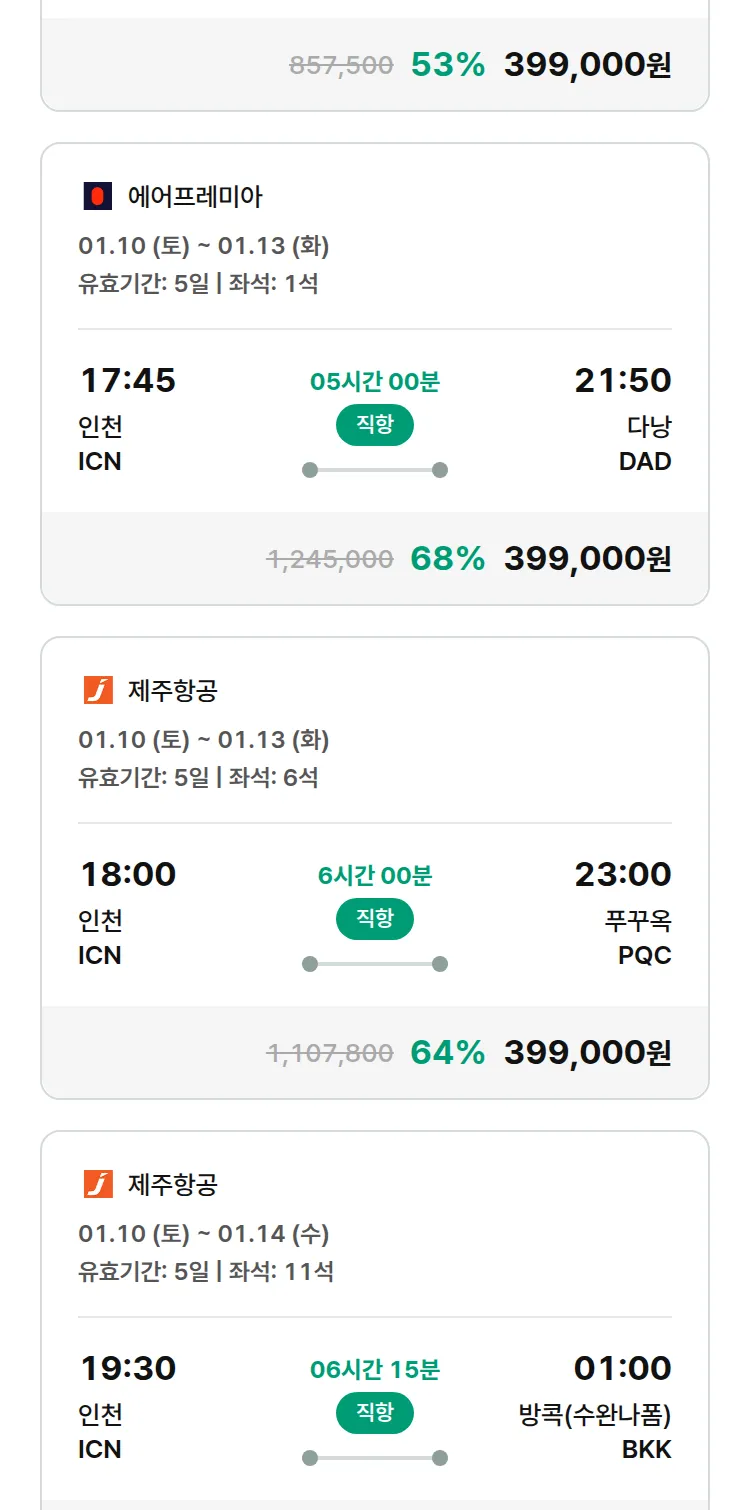Click the 직항 badge on Bangkok flight
This screenshot has height=1510, width=750.
click(375, 1413)
